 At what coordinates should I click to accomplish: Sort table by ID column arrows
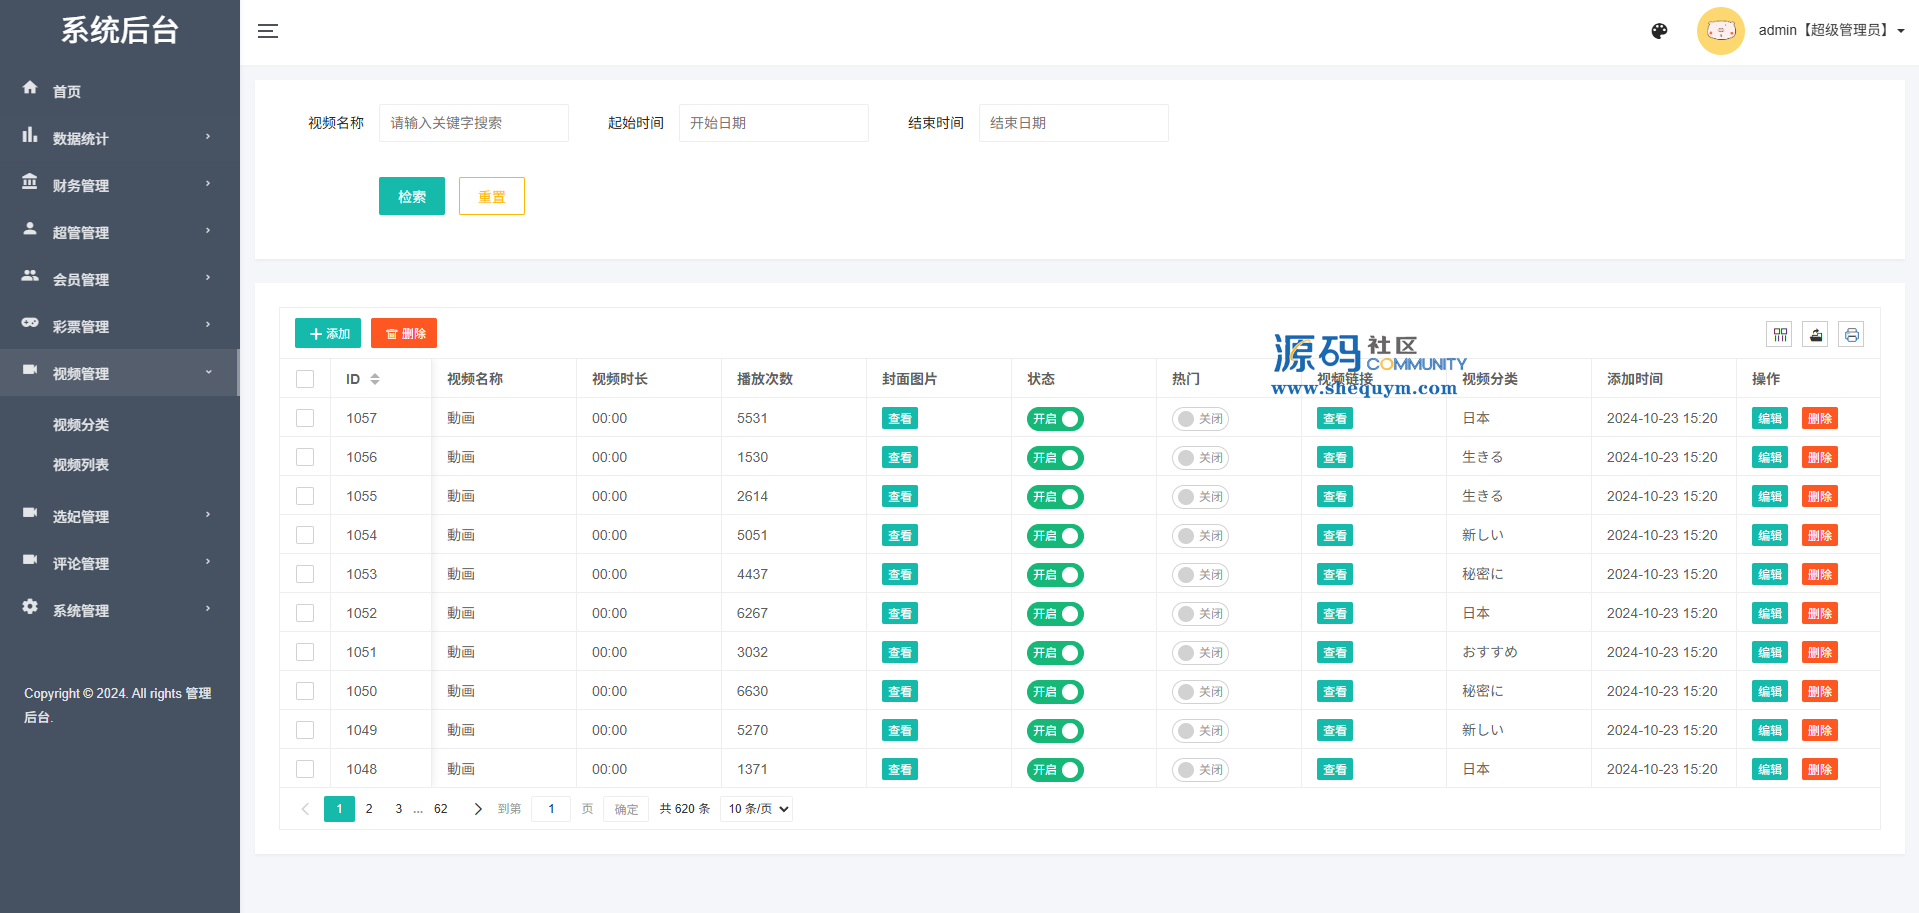click(x=375, y=379)
